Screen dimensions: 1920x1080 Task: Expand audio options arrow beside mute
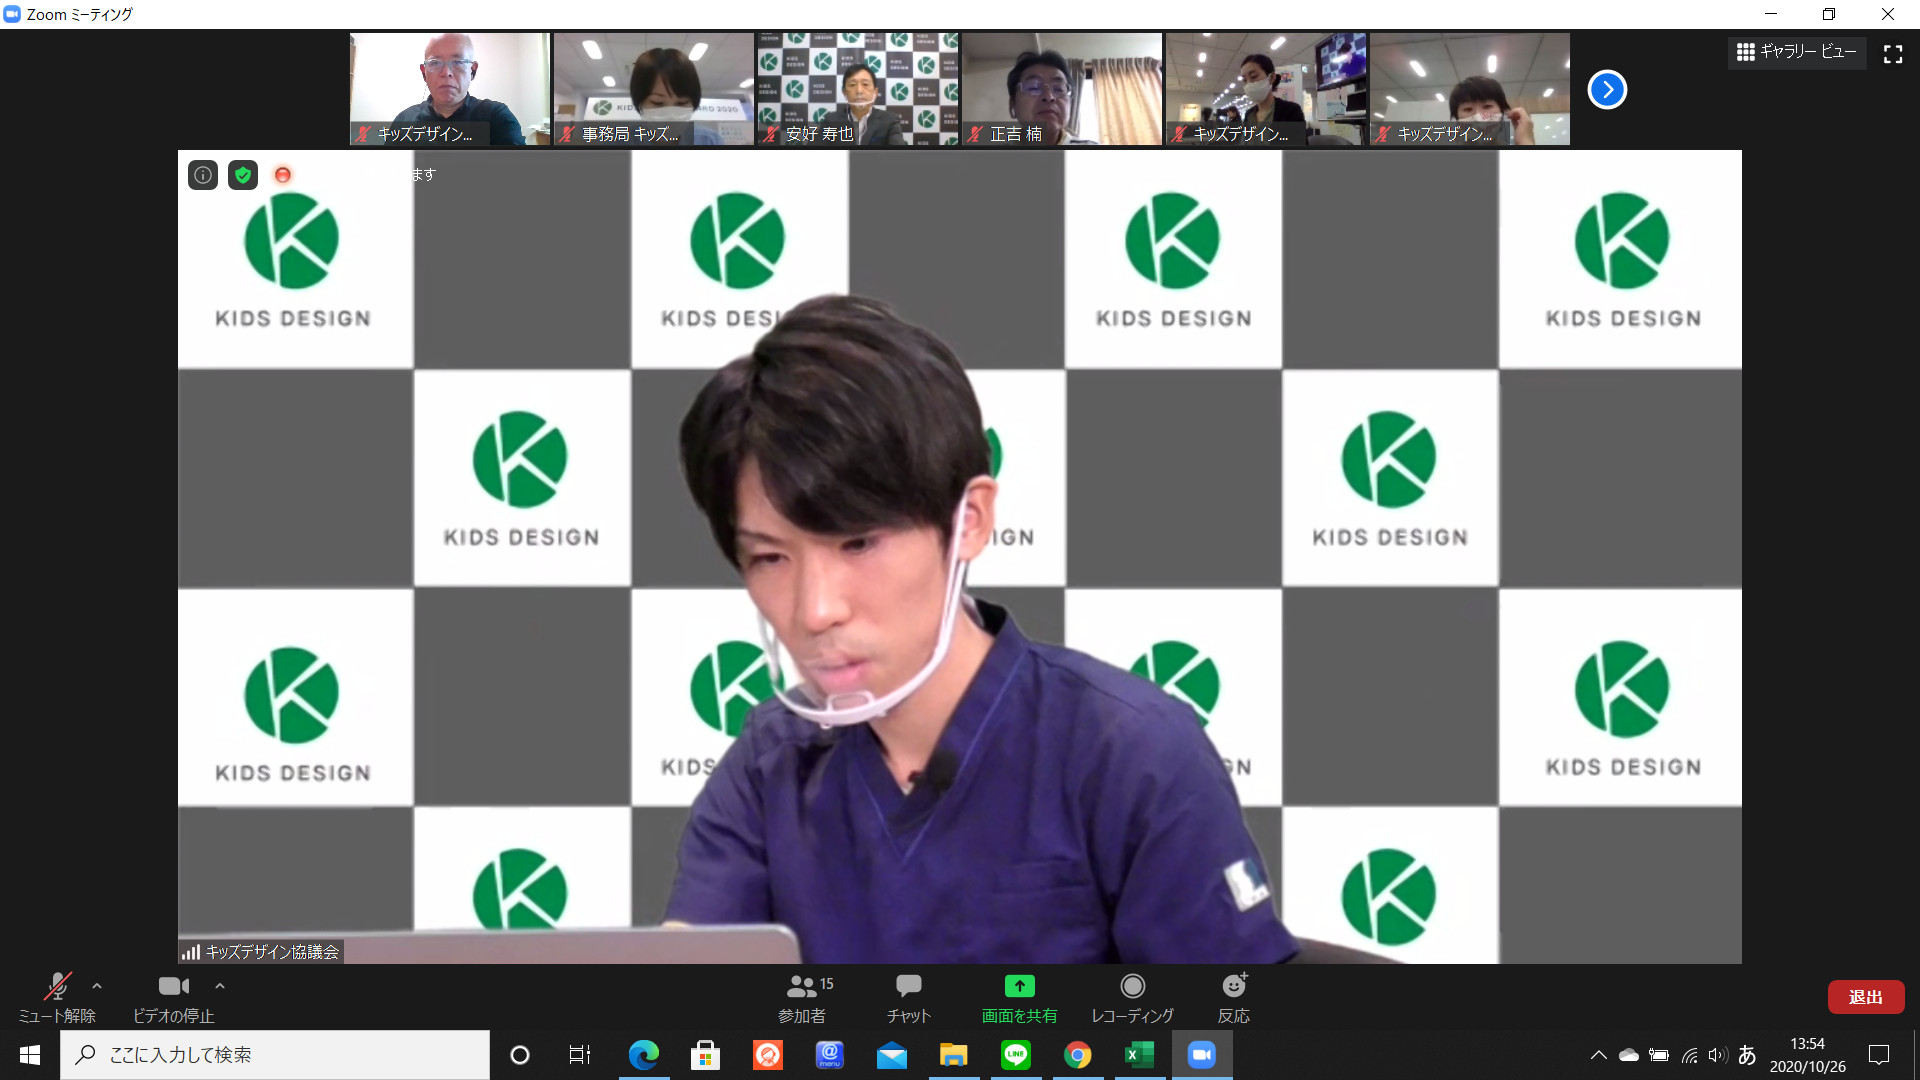point(97,986)
